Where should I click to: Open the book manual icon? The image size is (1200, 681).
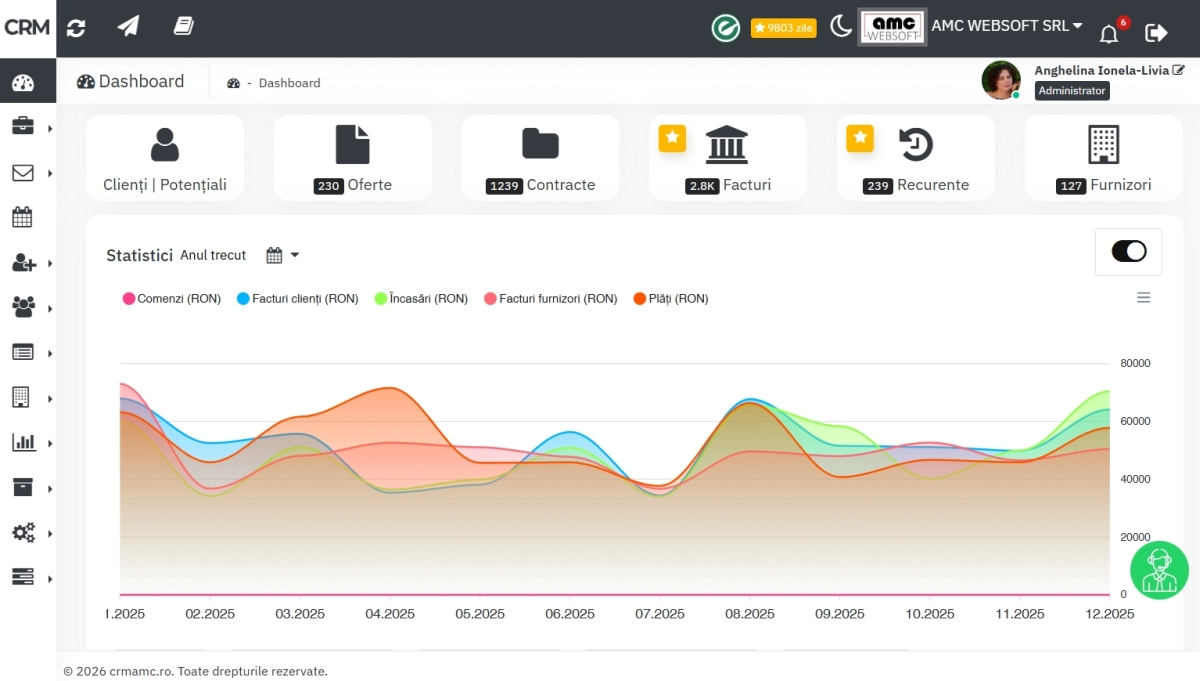(183, 27)
